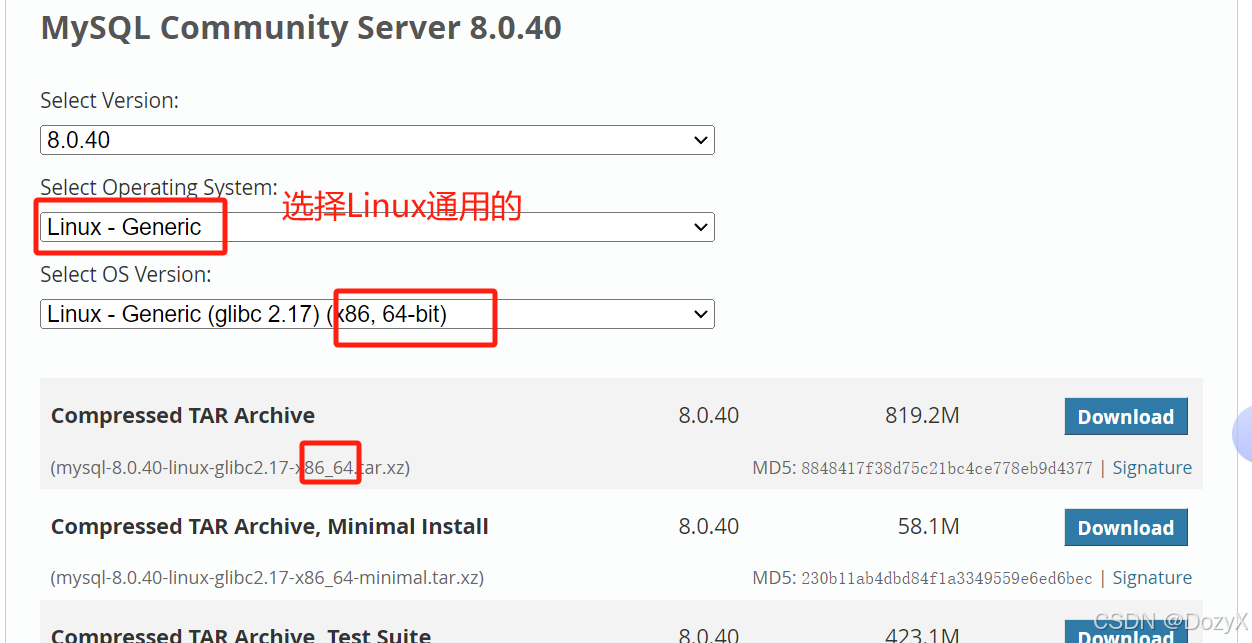Viewport: 1252px width, 643px height.
Task: Download the Compressed TAR Archive, Test Suite
Action: click(x=1126, y=633)
